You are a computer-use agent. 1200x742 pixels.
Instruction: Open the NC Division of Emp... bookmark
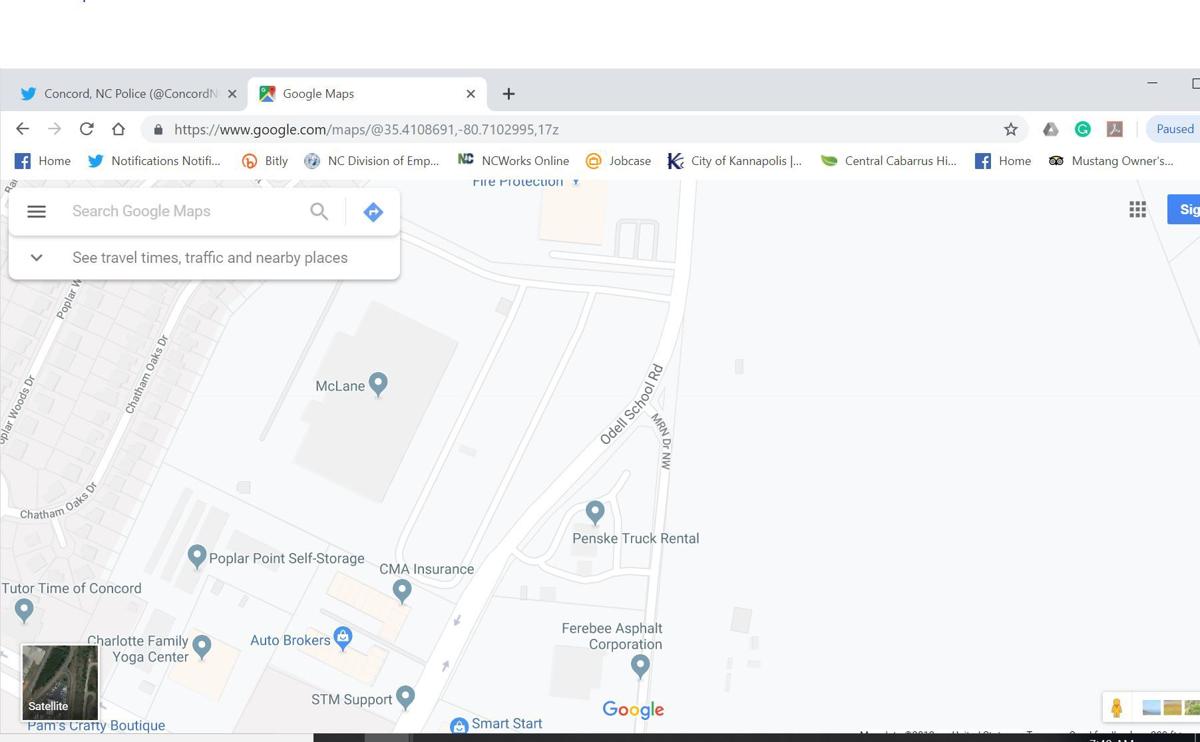coord(371,160)
